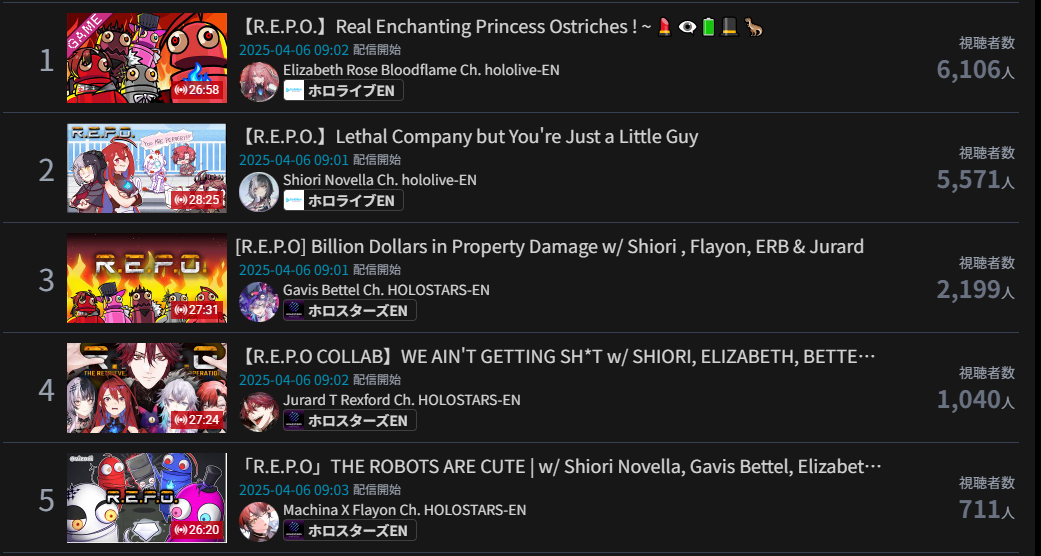Open 'Real Enchanting Princess Ostriches' stream title
1041x556 pixels.
[501, 27]
